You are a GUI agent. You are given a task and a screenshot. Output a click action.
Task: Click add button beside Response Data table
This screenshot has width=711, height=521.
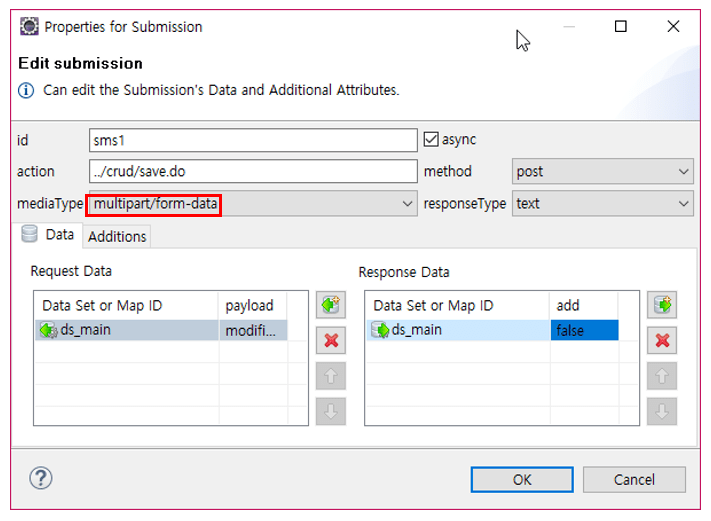click(660, 305)
